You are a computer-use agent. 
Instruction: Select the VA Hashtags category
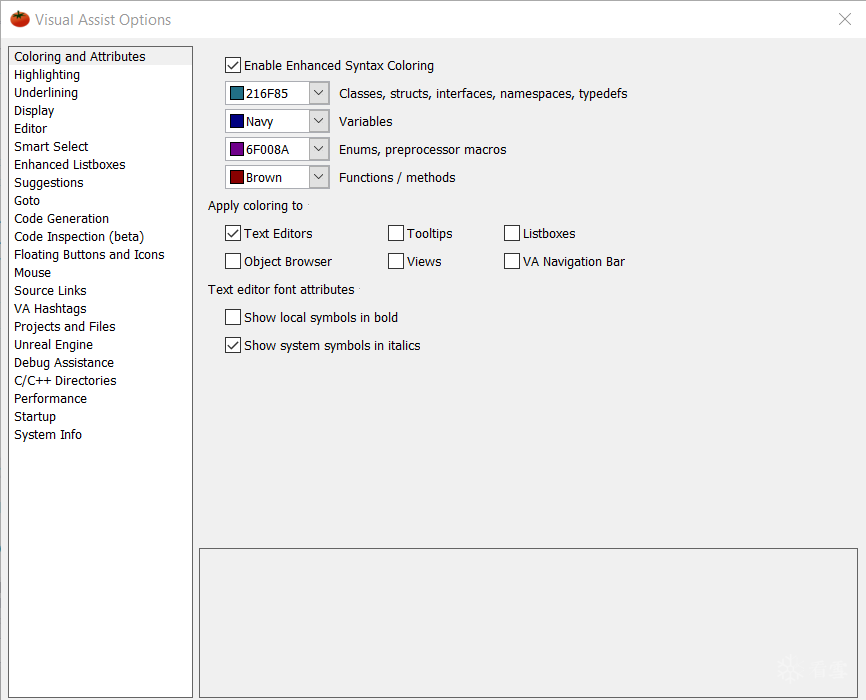tap(50, 308)
